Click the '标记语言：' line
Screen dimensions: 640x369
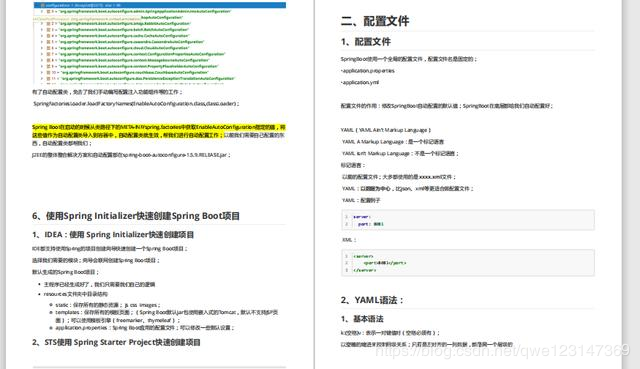point(353,165)
